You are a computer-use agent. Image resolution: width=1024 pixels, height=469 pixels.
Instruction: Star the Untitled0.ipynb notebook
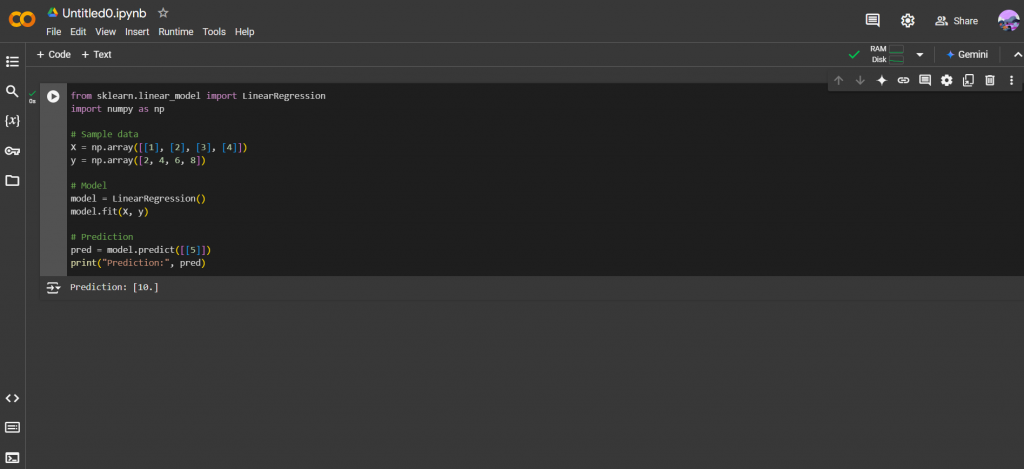(163, 13)
